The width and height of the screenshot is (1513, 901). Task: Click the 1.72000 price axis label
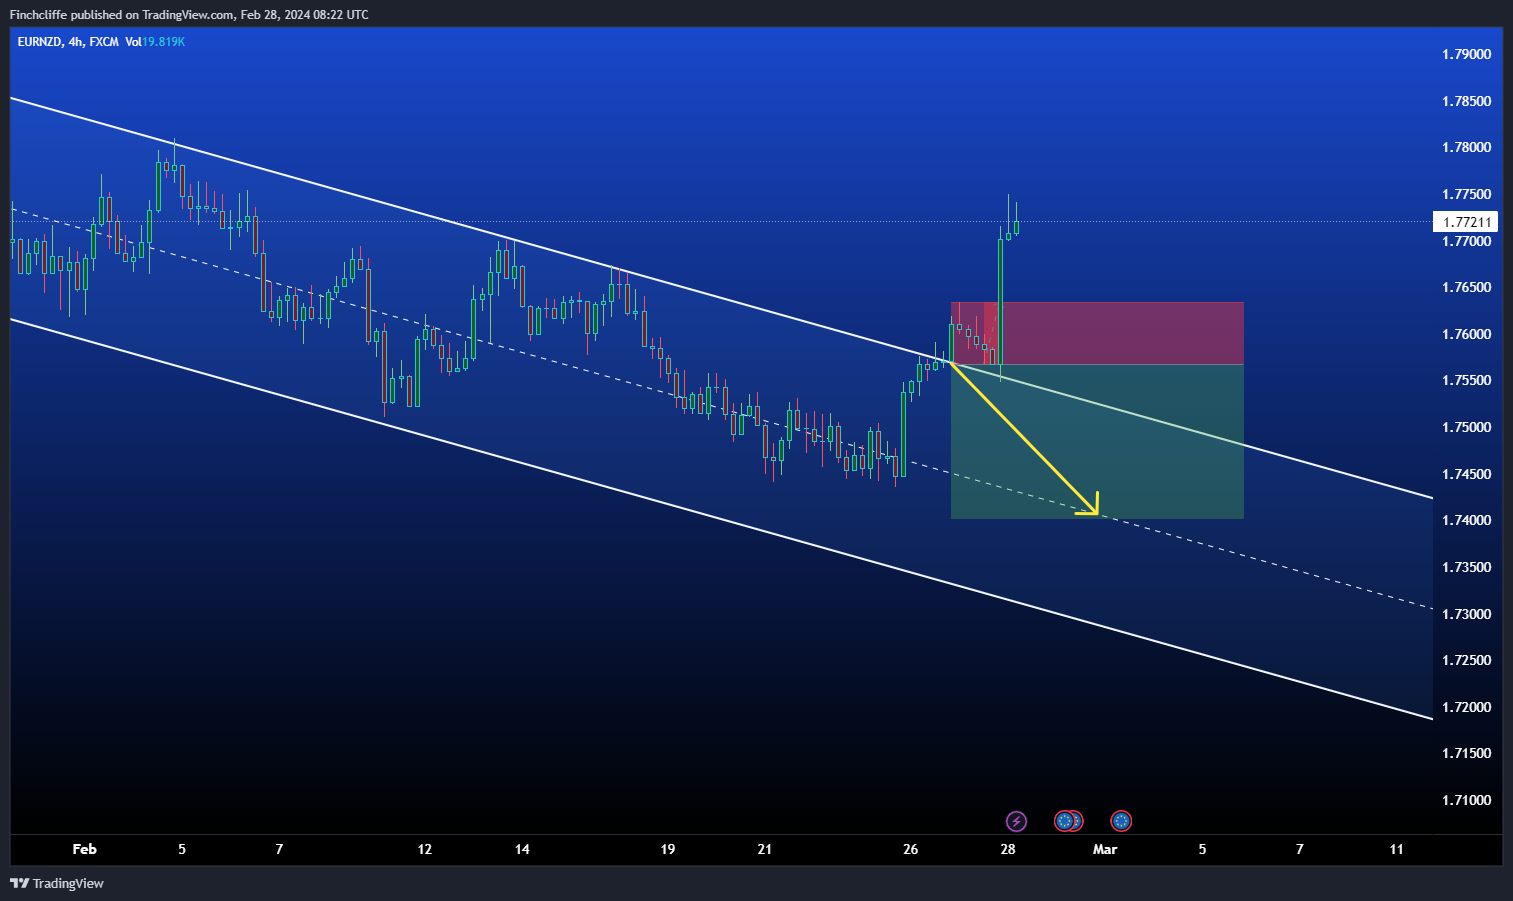tap(1466, 707)
